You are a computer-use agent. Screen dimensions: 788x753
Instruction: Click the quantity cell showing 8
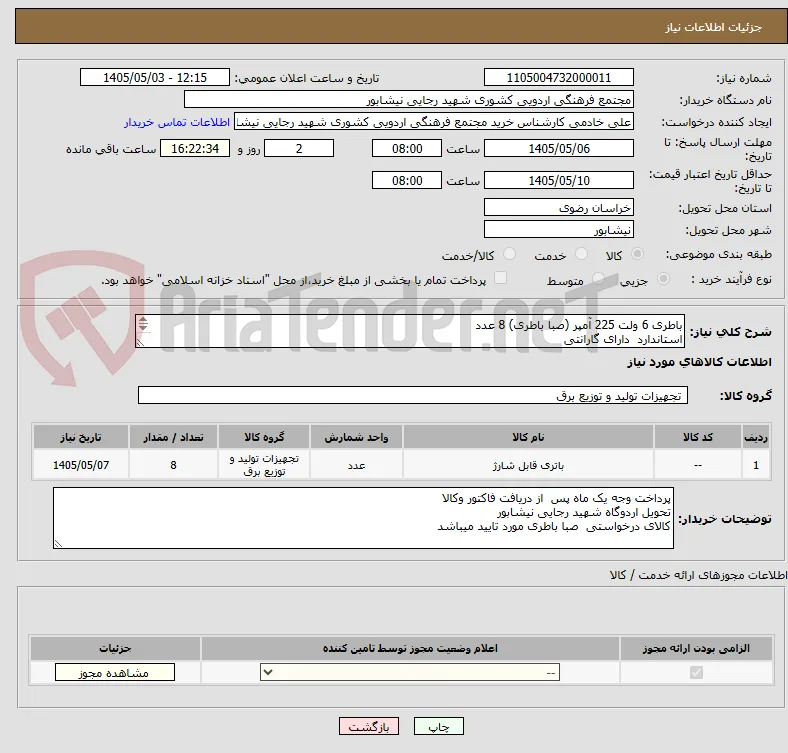click(173, 465)
